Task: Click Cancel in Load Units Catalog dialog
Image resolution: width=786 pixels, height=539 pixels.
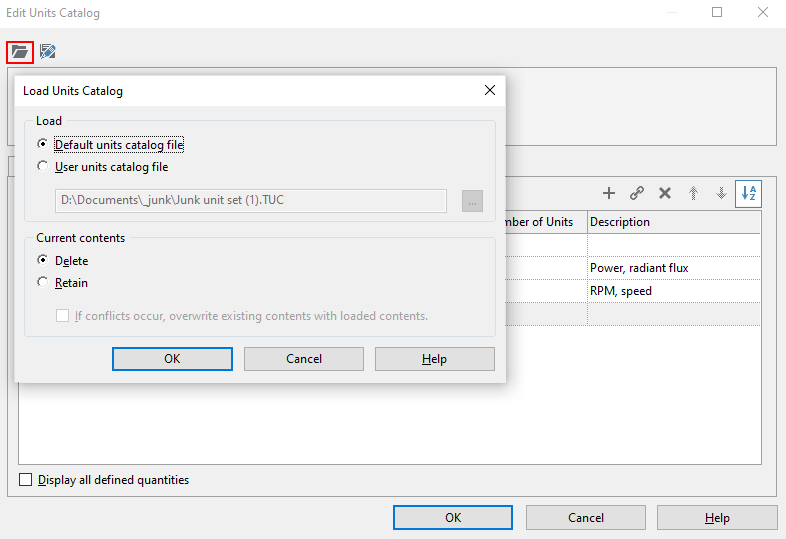Action: click(x=303, y=359)
